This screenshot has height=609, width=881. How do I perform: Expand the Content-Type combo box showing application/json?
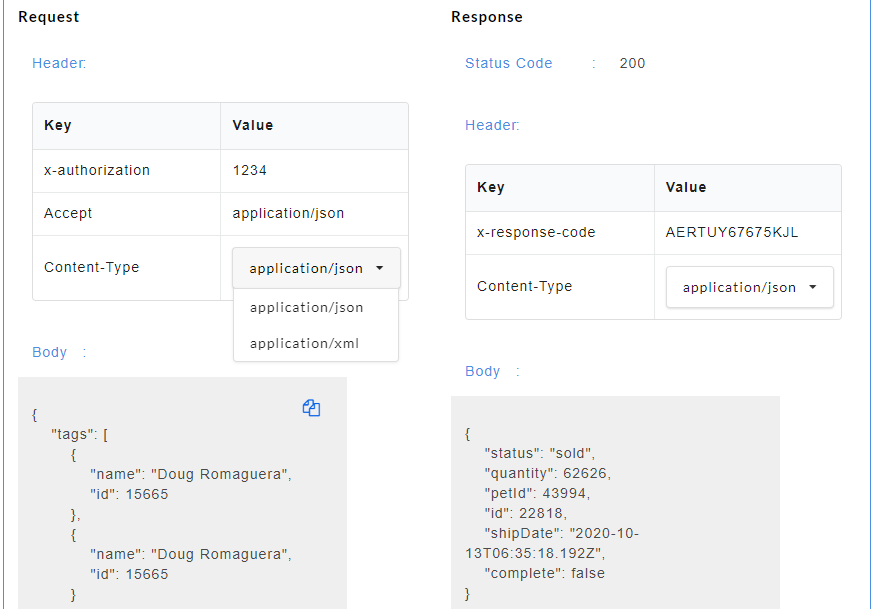pos(315,267)
